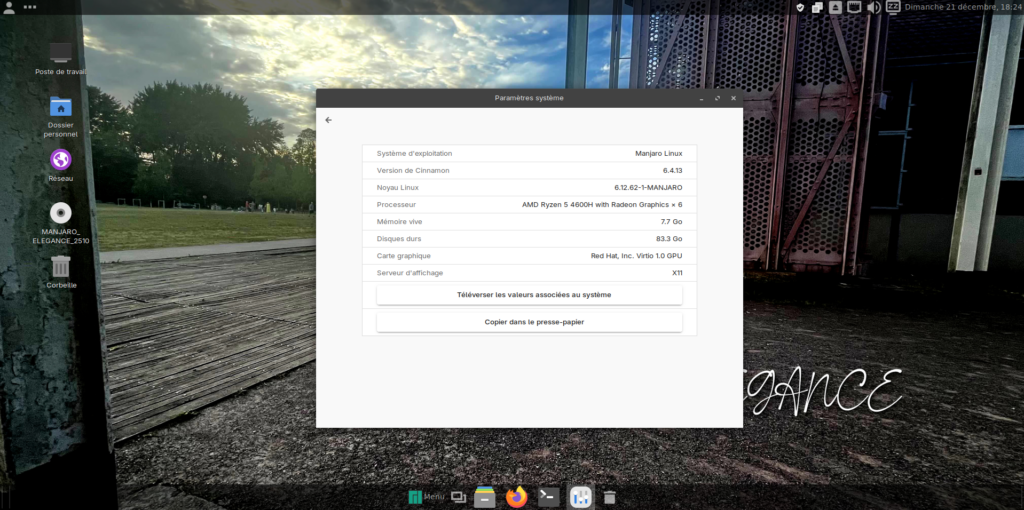The height and width of the screenshot is (510, 1024).
Task: Open the file manager in the dock
Action: point(485,497)
